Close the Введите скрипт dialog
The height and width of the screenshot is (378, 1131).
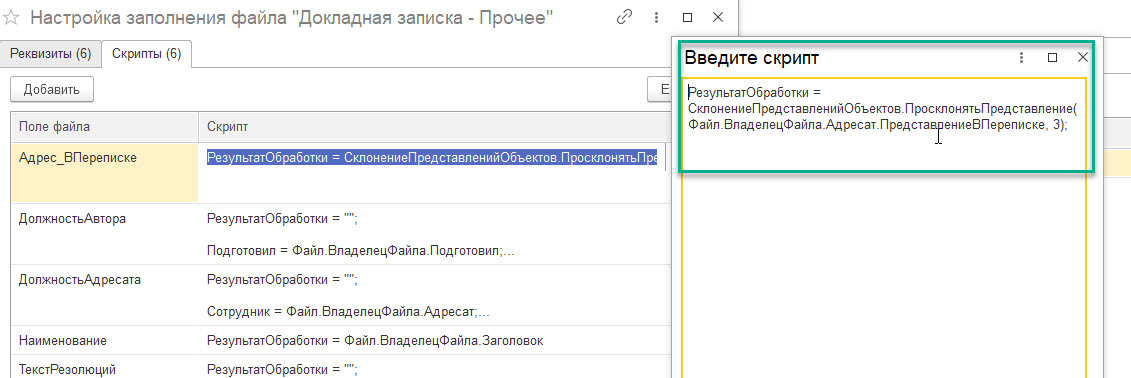[x=1082, y=58]
